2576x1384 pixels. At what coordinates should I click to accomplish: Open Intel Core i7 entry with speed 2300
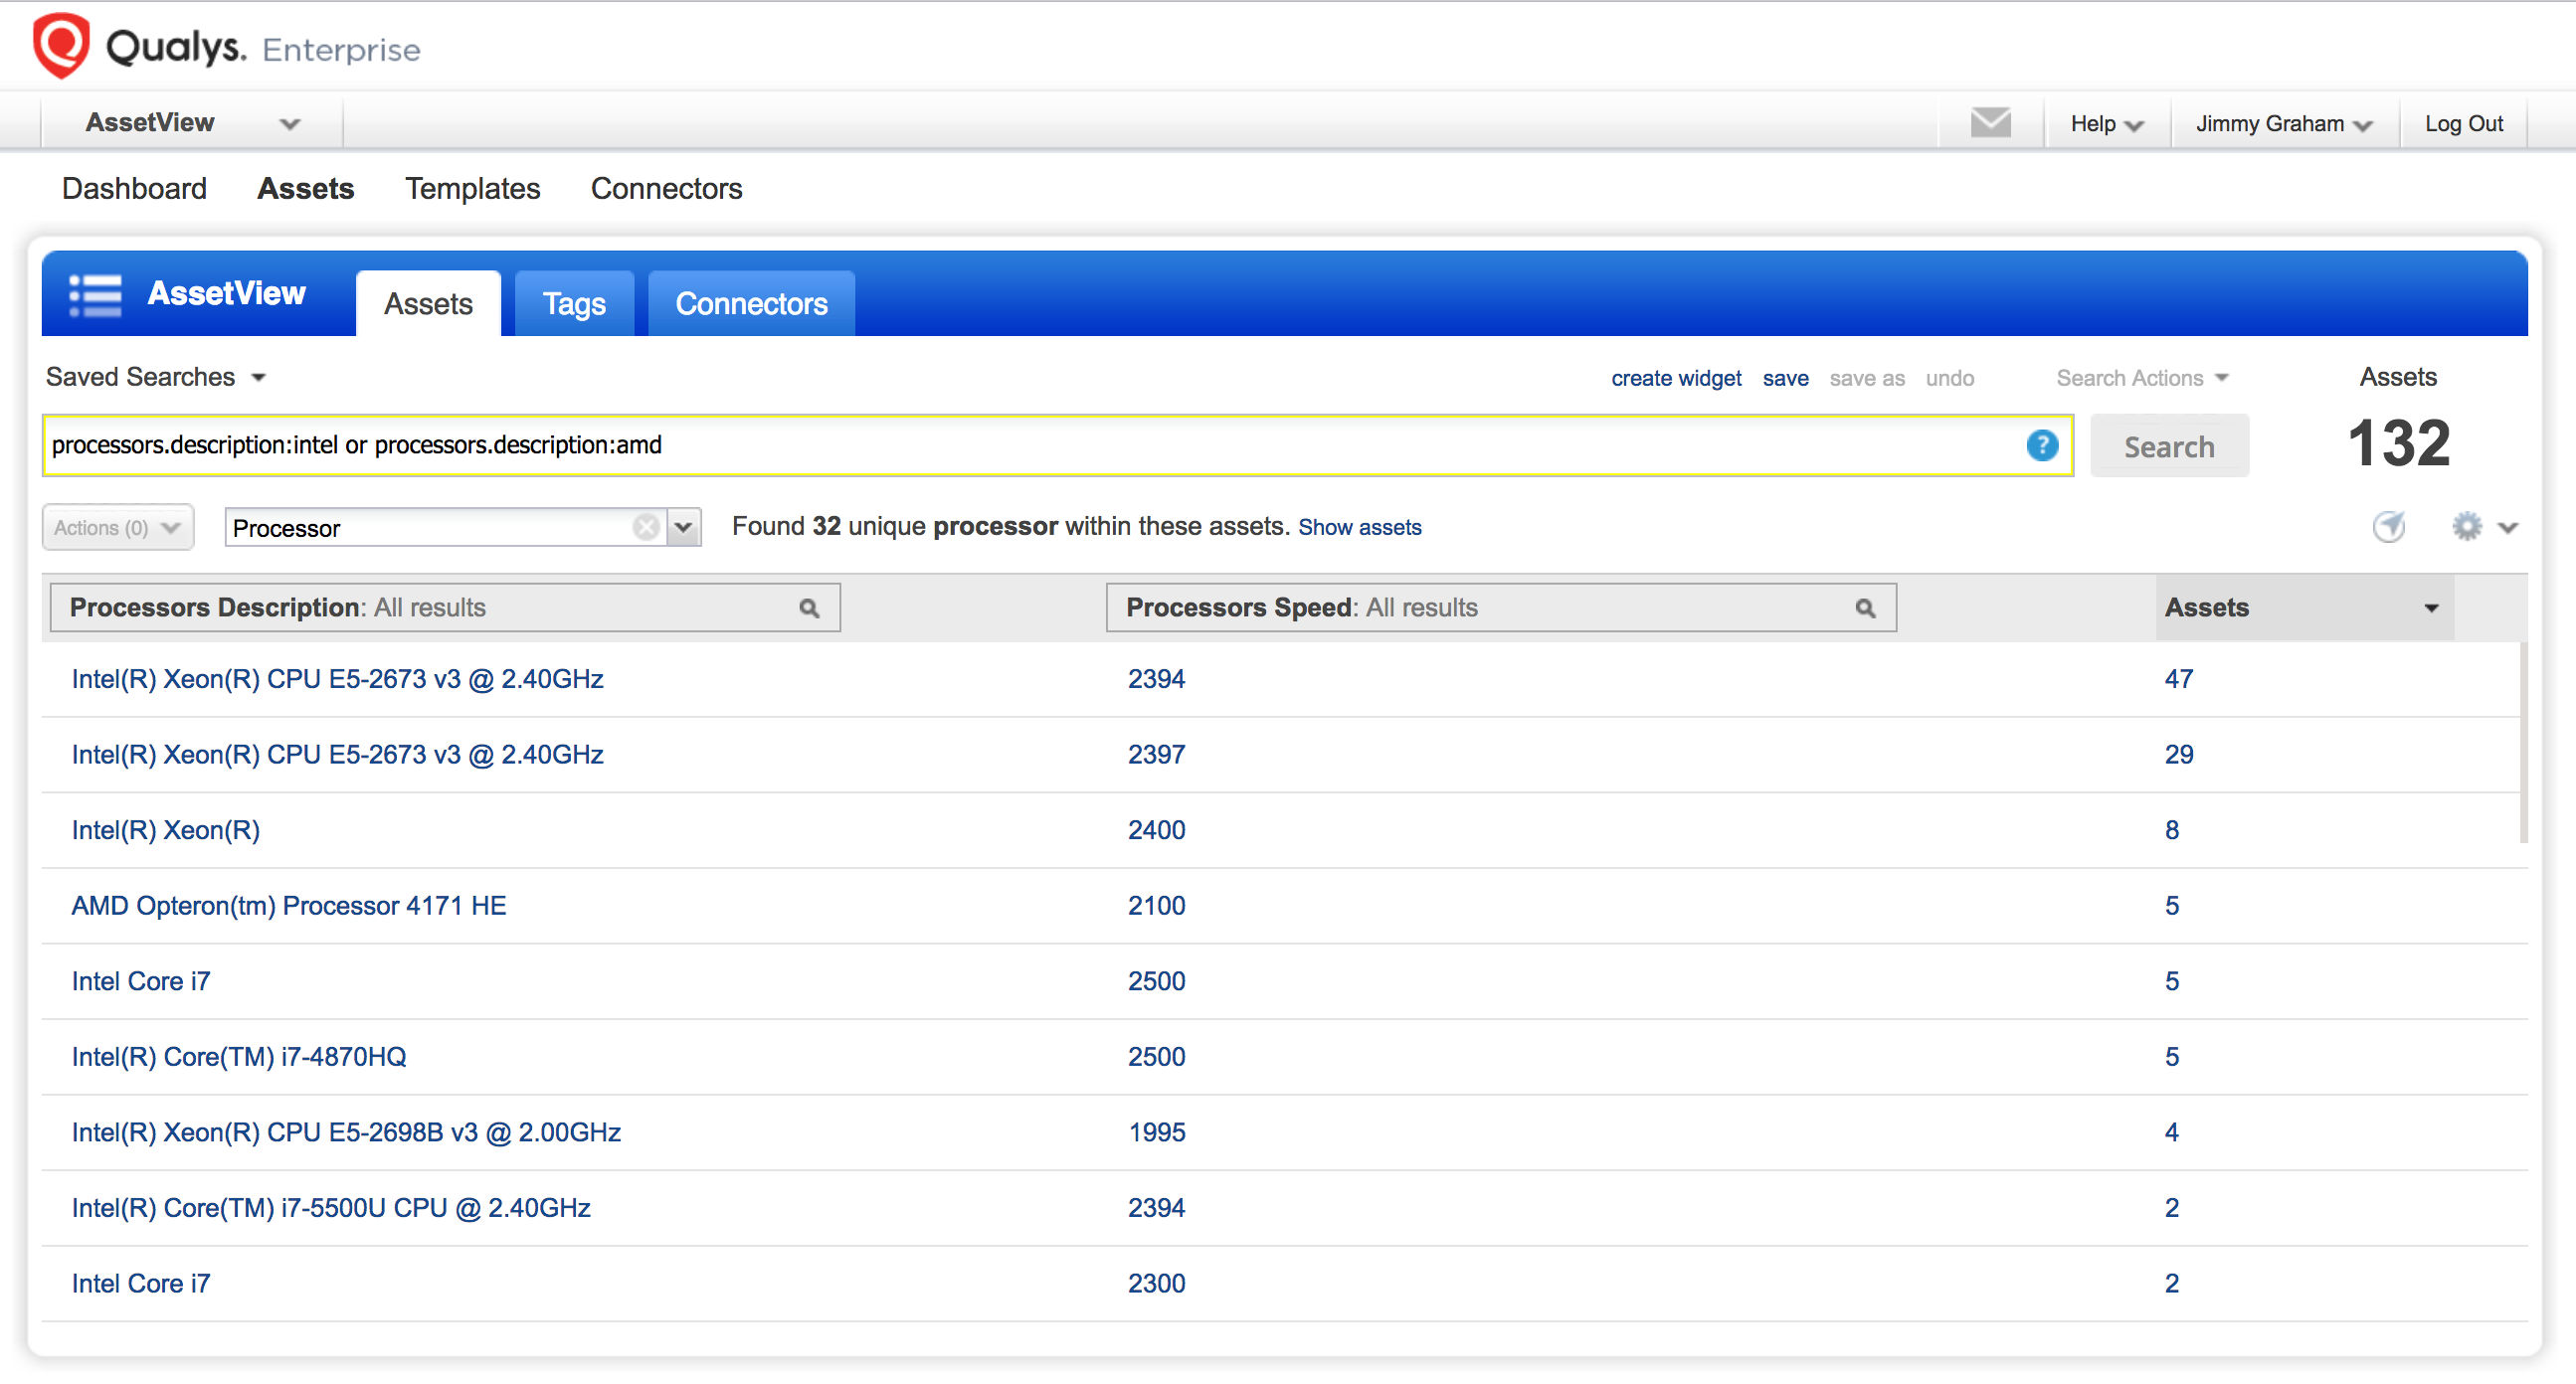pos(141,1283)
